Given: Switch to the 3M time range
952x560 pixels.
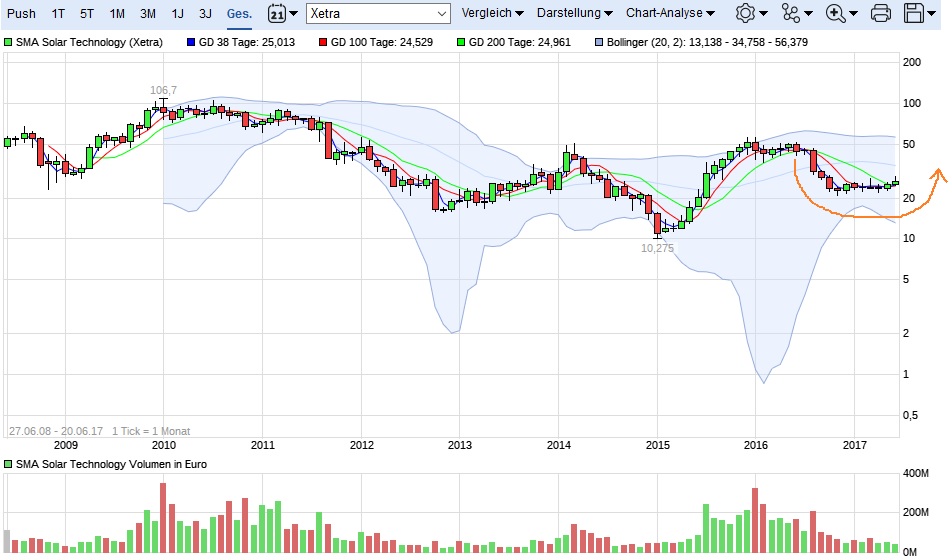Looking at the screenshot, I should pyautogui.click(x=148, y=13).
